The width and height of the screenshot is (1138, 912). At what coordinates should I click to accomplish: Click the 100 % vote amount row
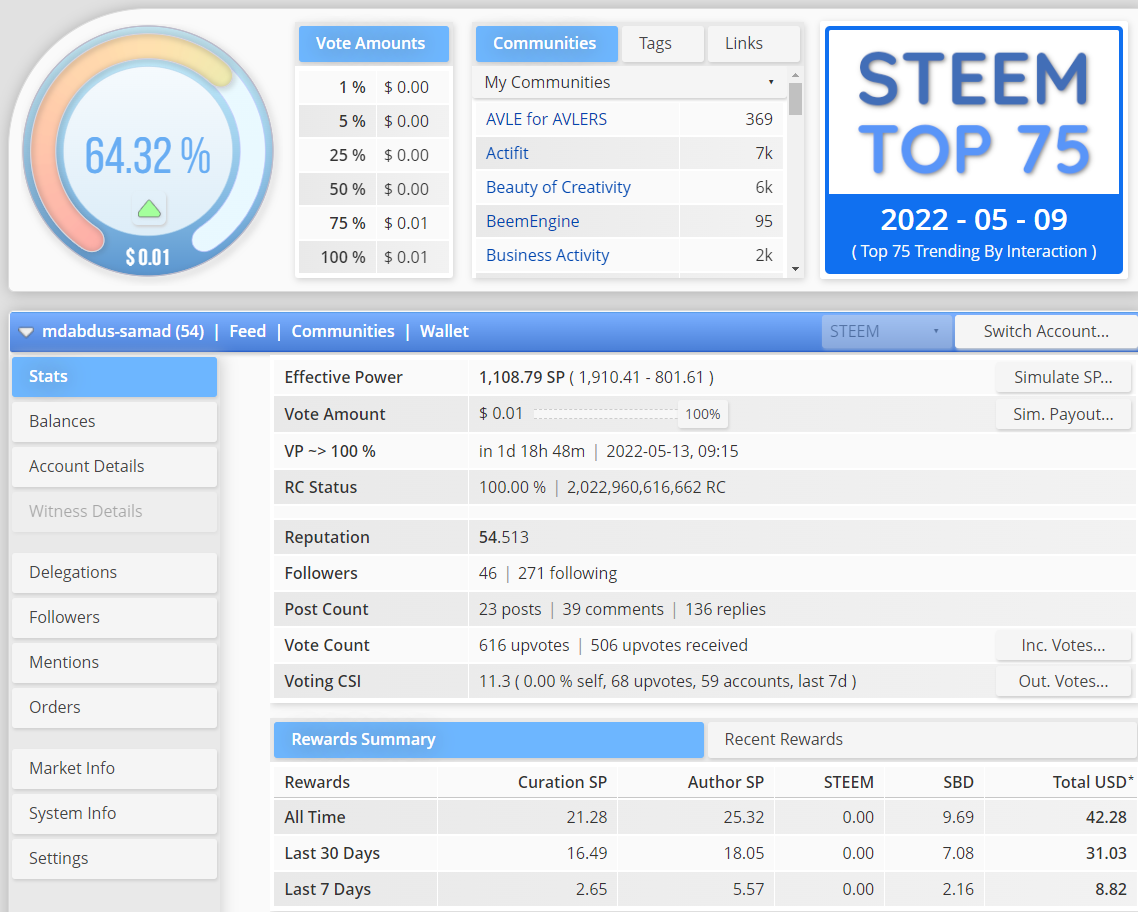(x=374, y=258)
